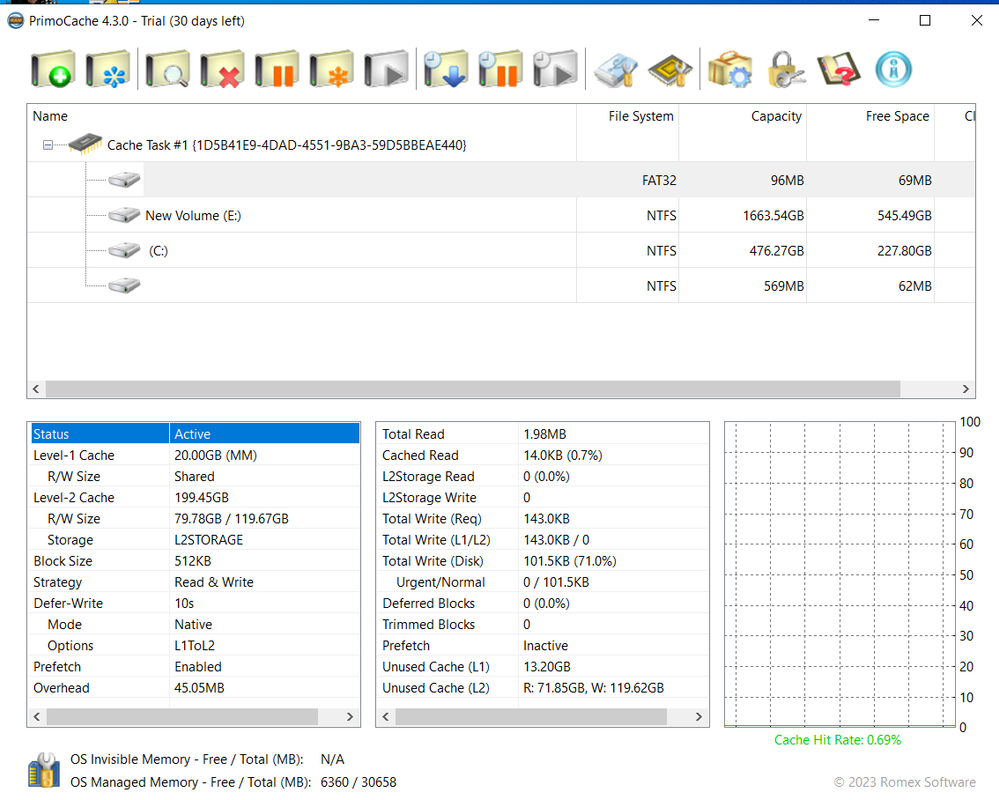This screenshot has height=800, width=999.
Task: Click New Volume (E:) drive icon
Action: coord(124,215)
